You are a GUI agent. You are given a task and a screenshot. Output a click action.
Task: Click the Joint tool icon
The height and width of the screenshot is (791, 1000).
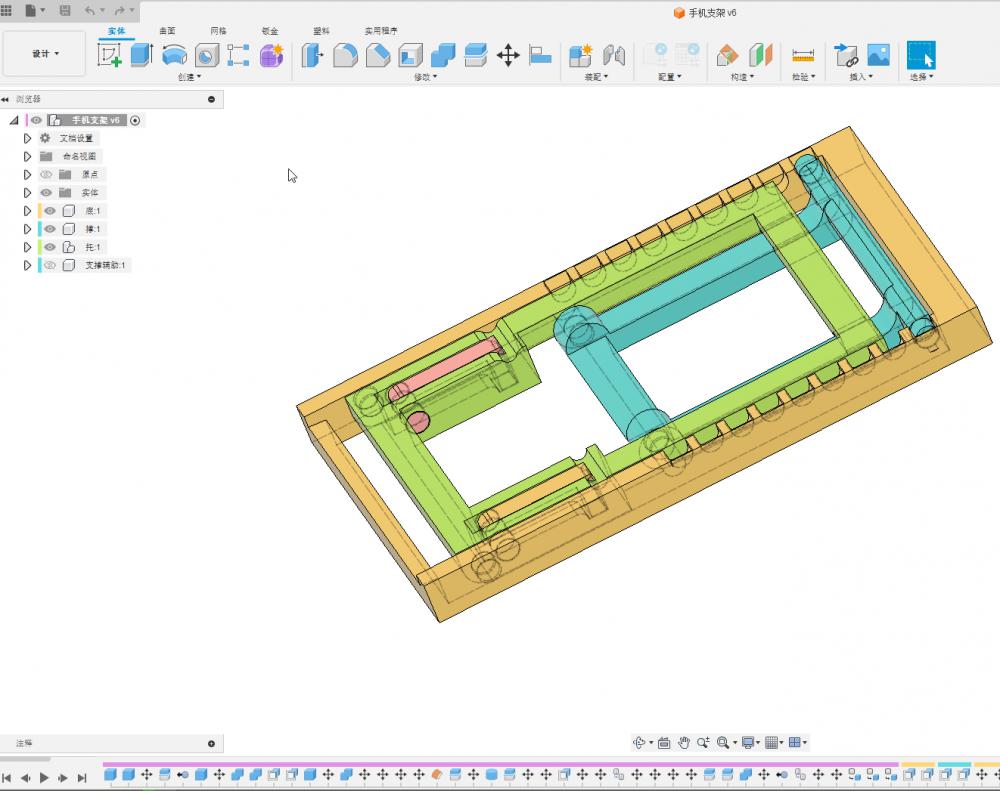coord(614,55)
